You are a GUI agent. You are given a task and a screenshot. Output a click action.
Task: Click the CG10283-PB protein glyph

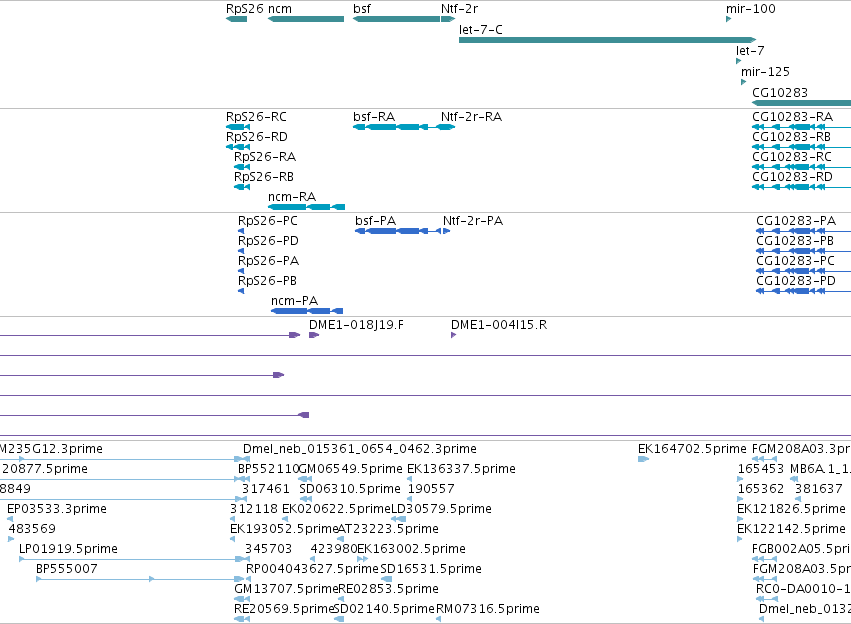pyautogui.click(x=804, y=251)
